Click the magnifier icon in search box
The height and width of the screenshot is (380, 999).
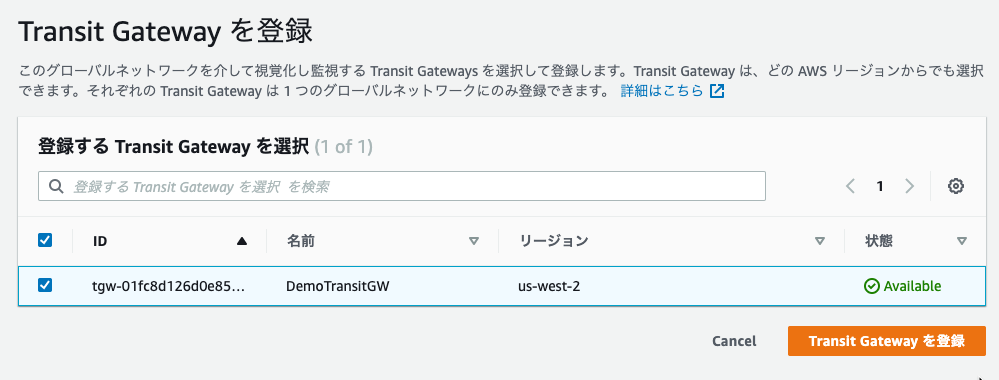click(56, 186)
